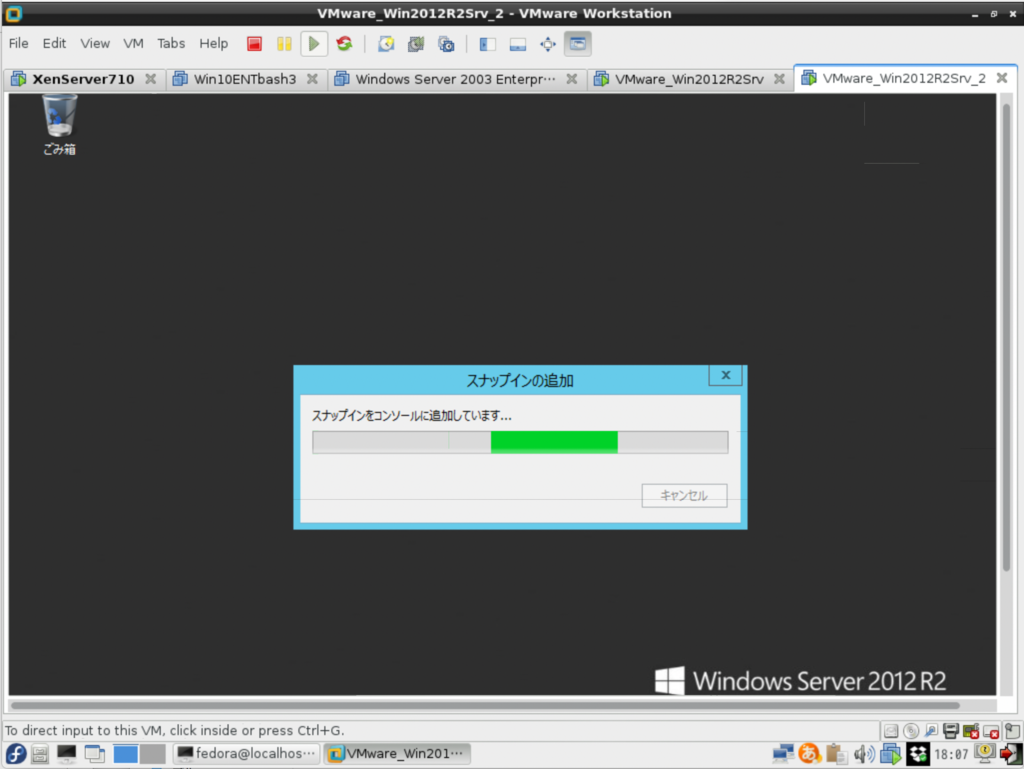This screenshot has width=1024, height=769.
Task: Toggle the console view icon
Action: 577,44
